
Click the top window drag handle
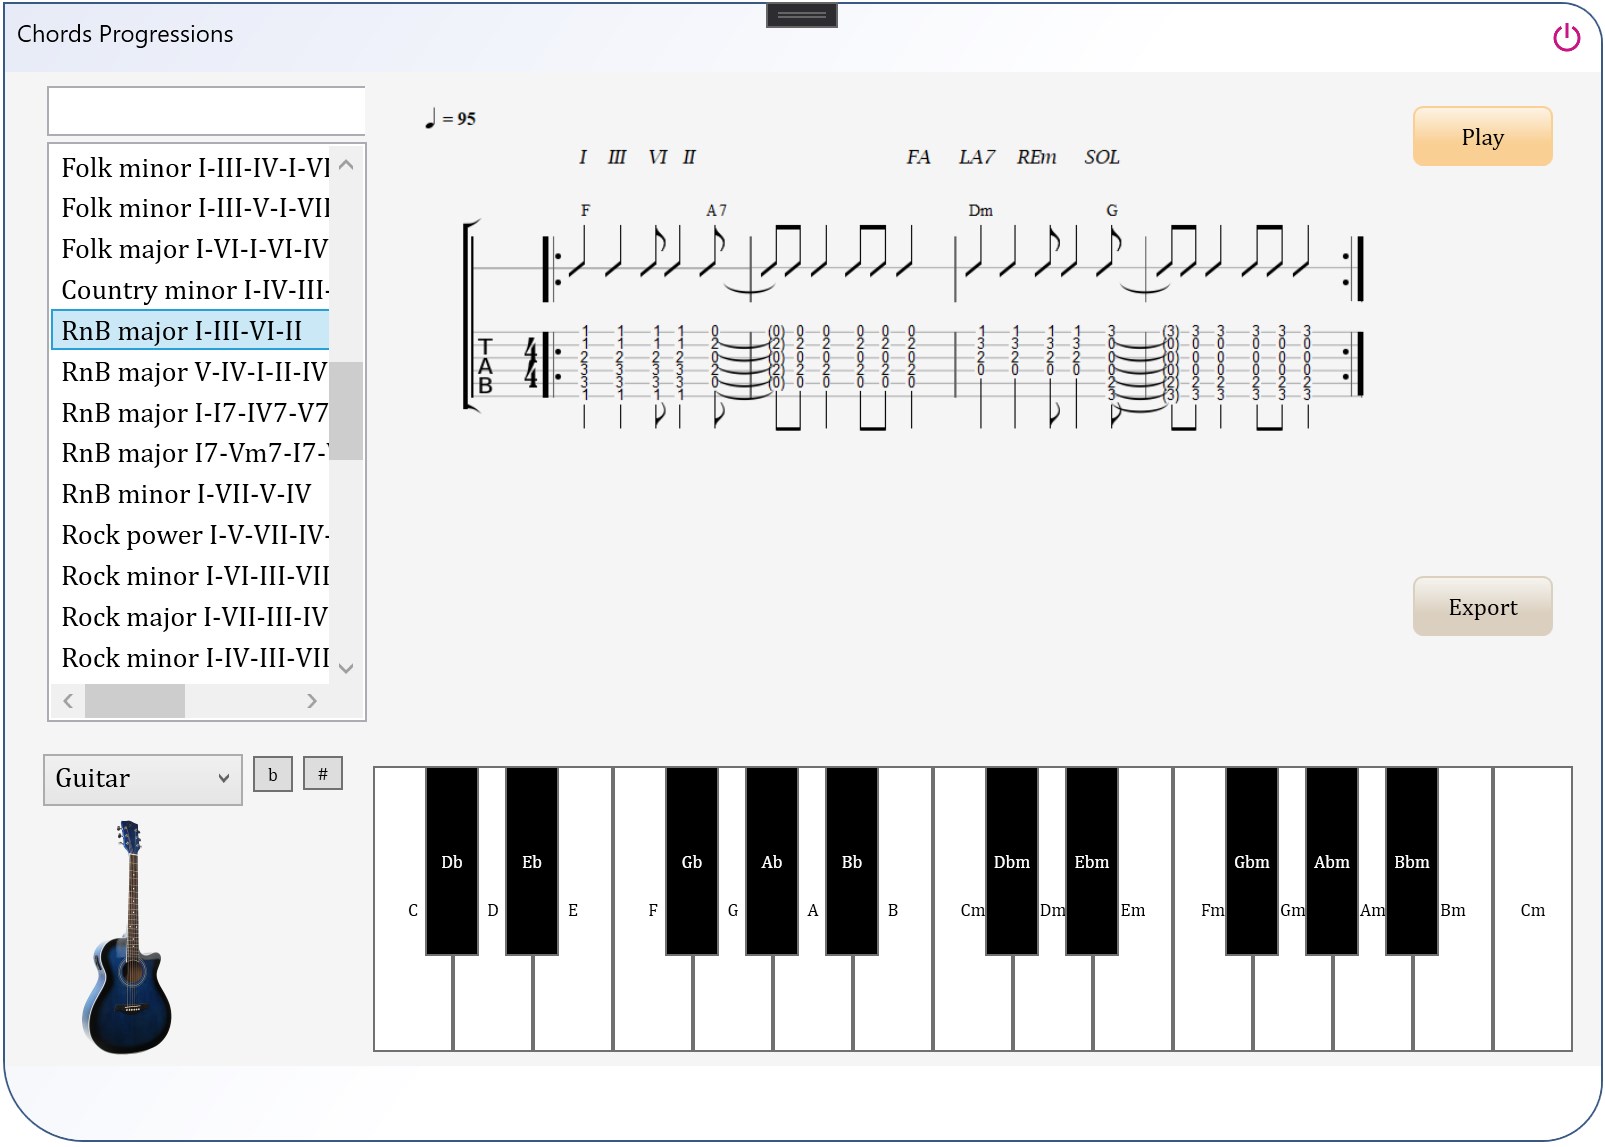(802, 15)
